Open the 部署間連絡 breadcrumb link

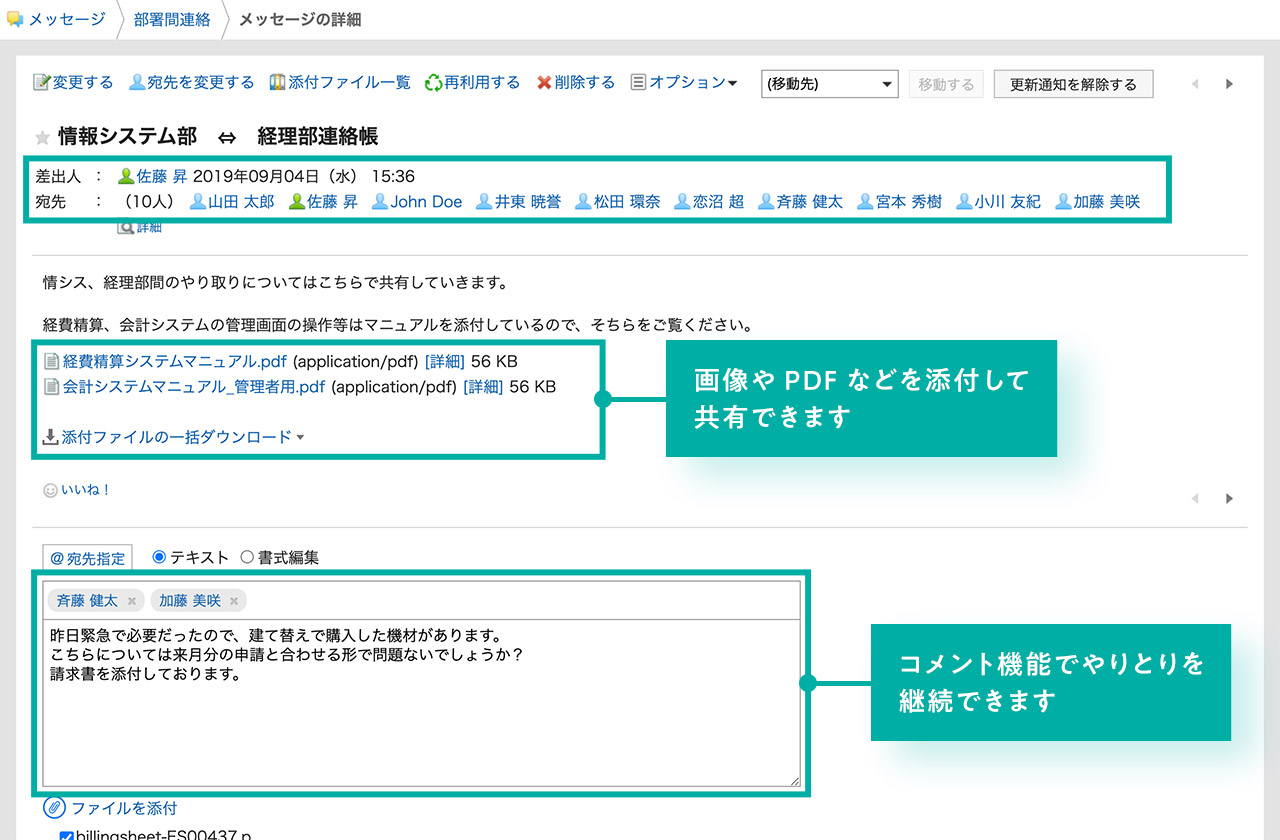click(172, 19)
